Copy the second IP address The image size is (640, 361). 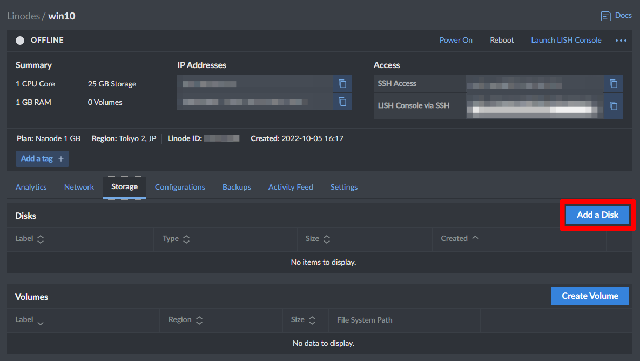point(342,101)
